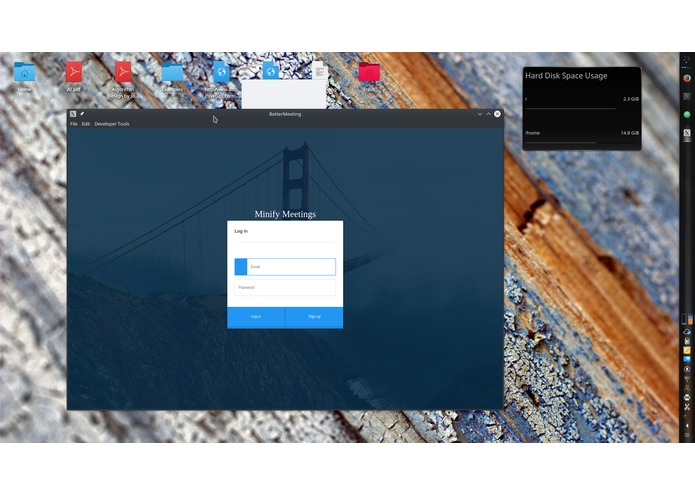Minimize the BetterMeeting window with the down chevron

tap(480, 114)
